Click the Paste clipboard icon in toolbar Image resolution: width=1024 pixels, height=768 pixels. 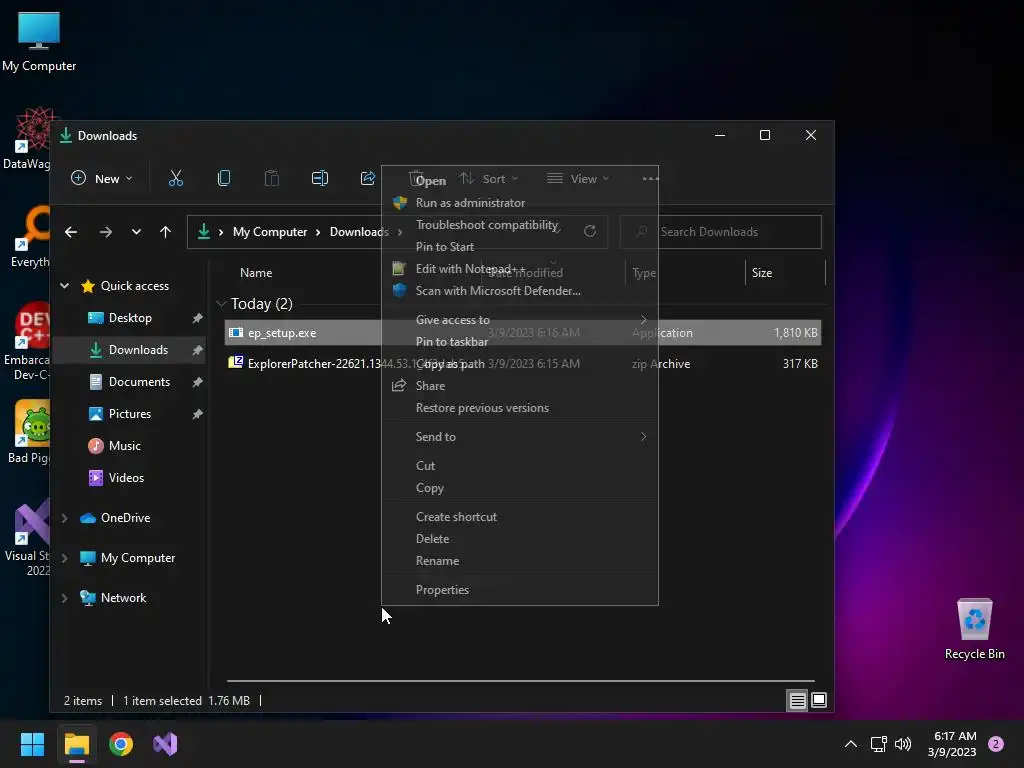tap(272, 178)
